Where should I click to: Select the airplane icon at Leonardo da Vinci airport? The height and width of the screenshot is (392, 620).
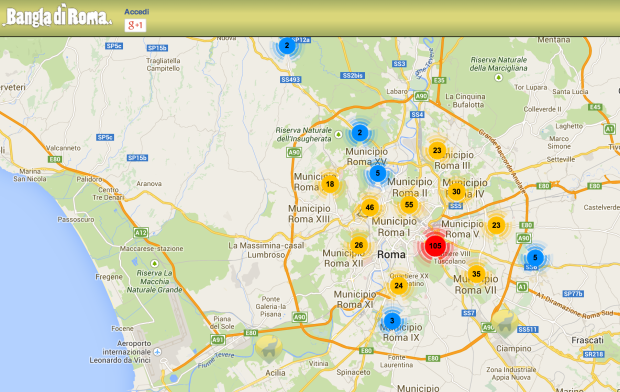(x=157, y=352)
